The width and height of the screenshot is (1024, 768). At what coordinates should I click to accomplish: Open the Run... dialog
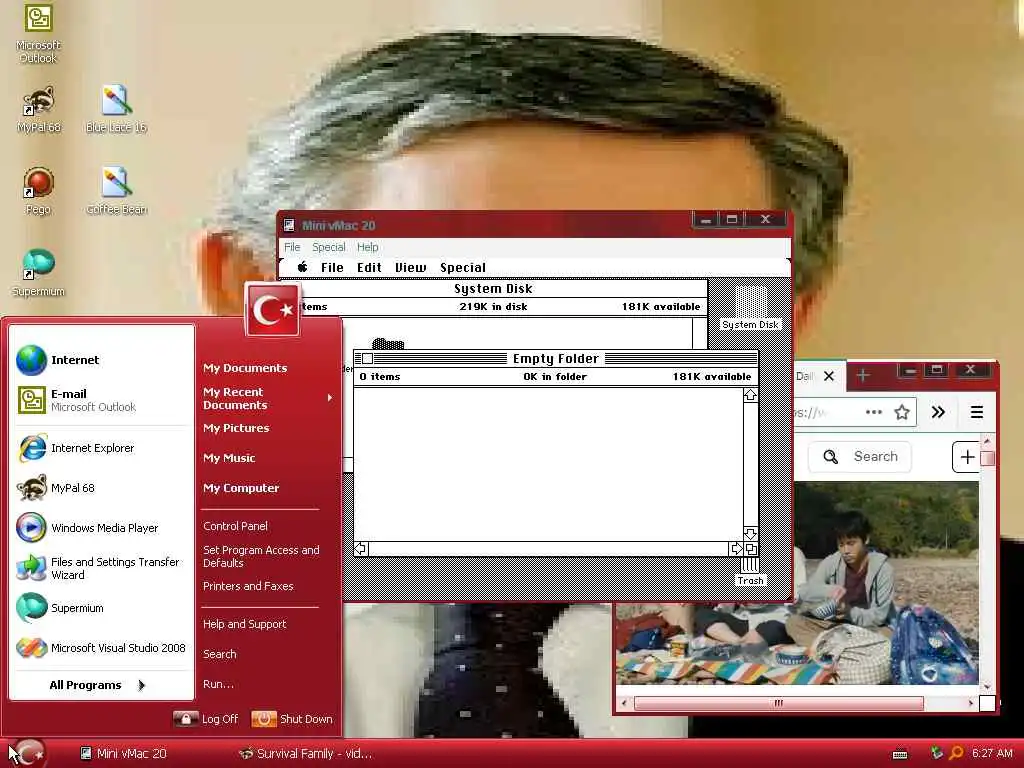click(218, 684)
